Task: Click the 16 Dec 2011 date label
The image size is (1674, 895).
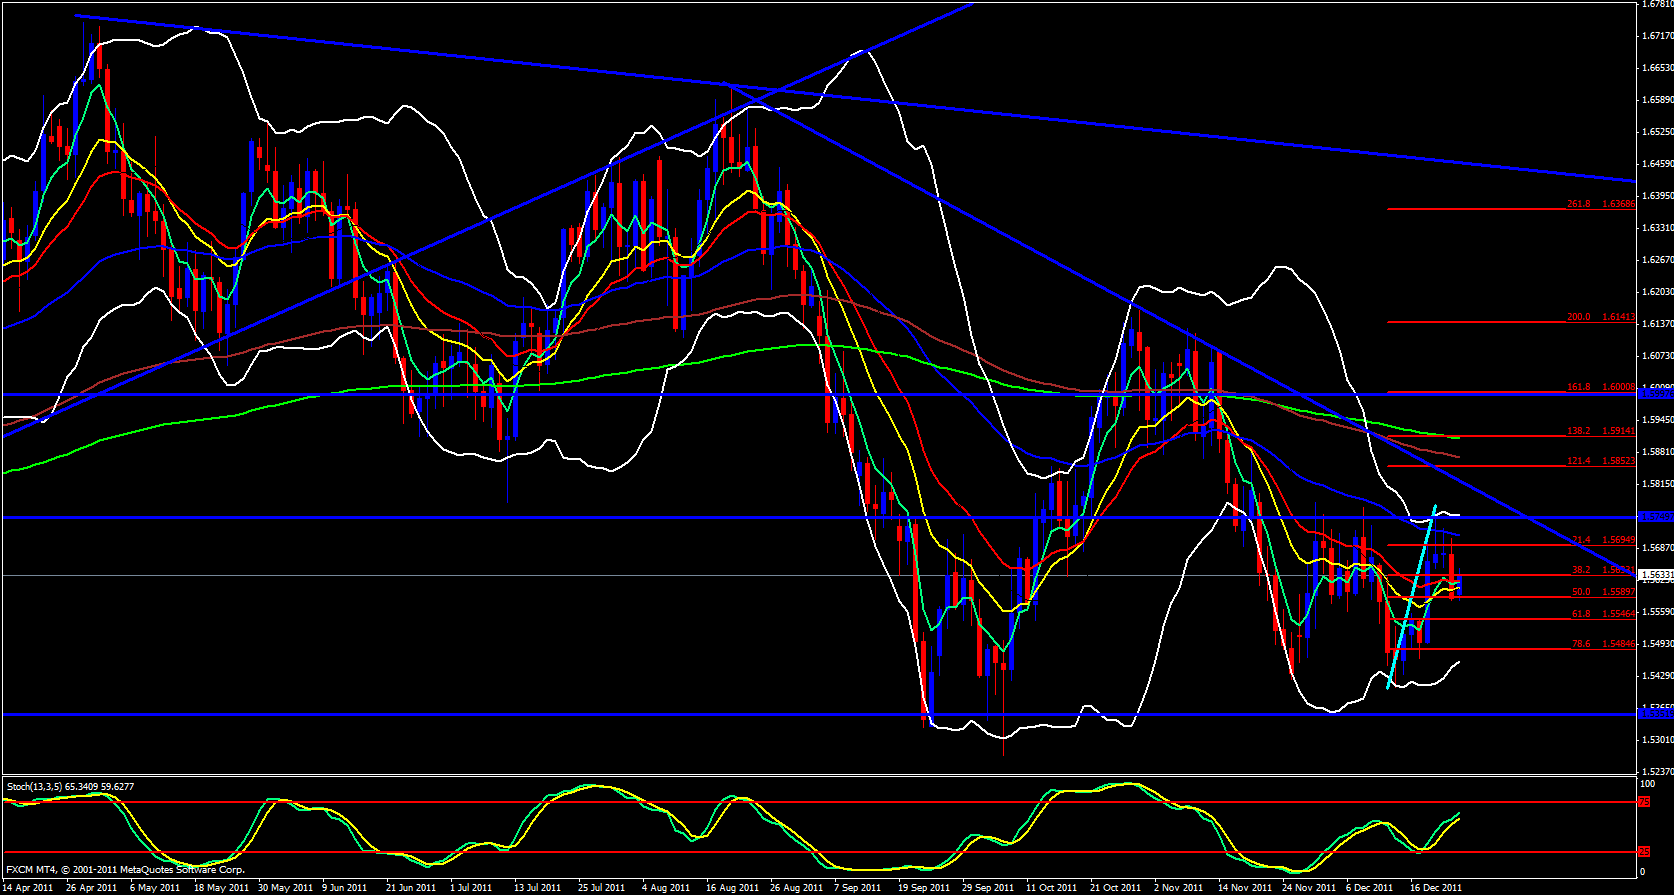Action: coord(1436,887)
